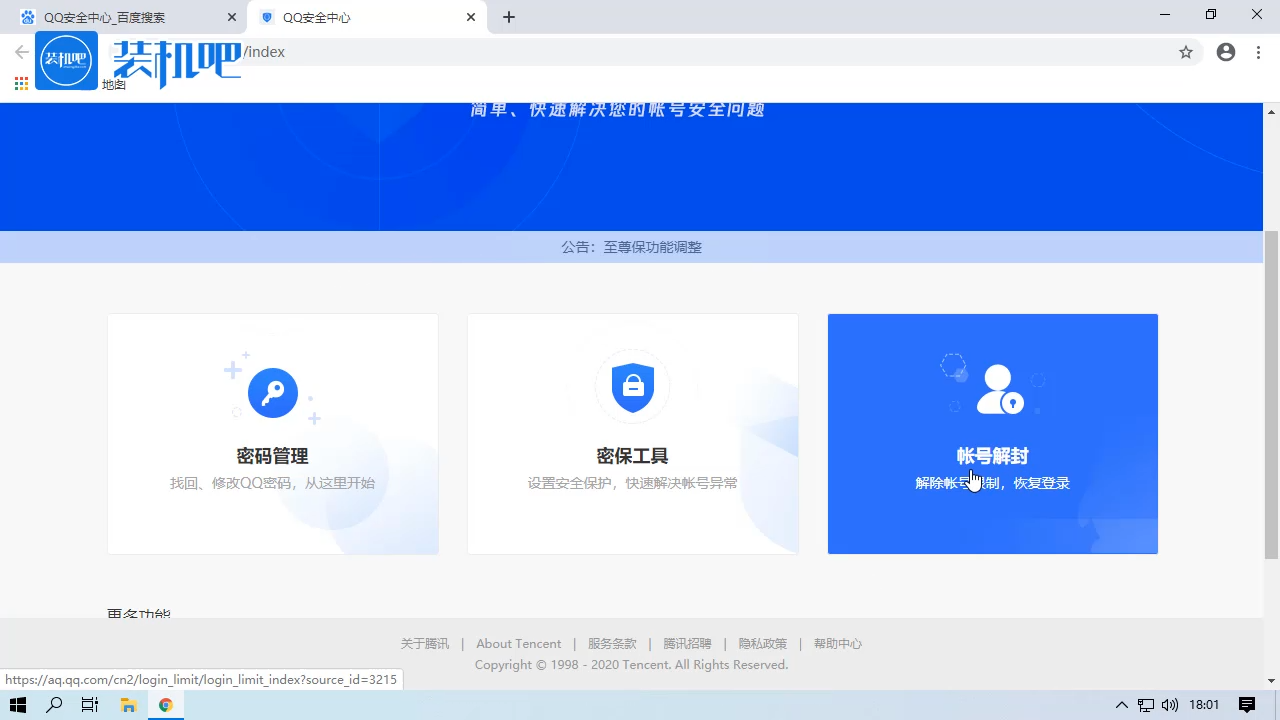Screen dimensions: 1280x720
Task: Click the 密码管理 key icon
Action: click(x=272, y=392)
